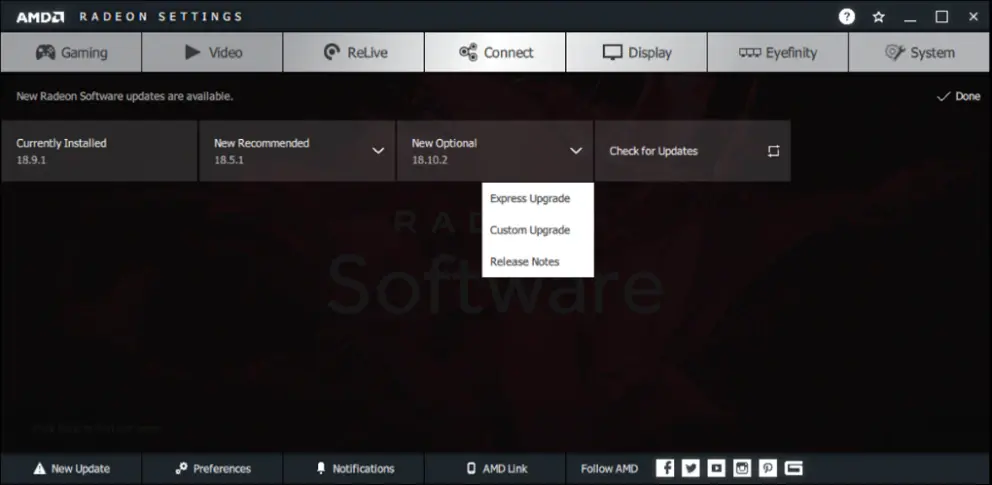Close the Radeon Settings window
Screen dimensions: 992x485
(x=974, y=17)
